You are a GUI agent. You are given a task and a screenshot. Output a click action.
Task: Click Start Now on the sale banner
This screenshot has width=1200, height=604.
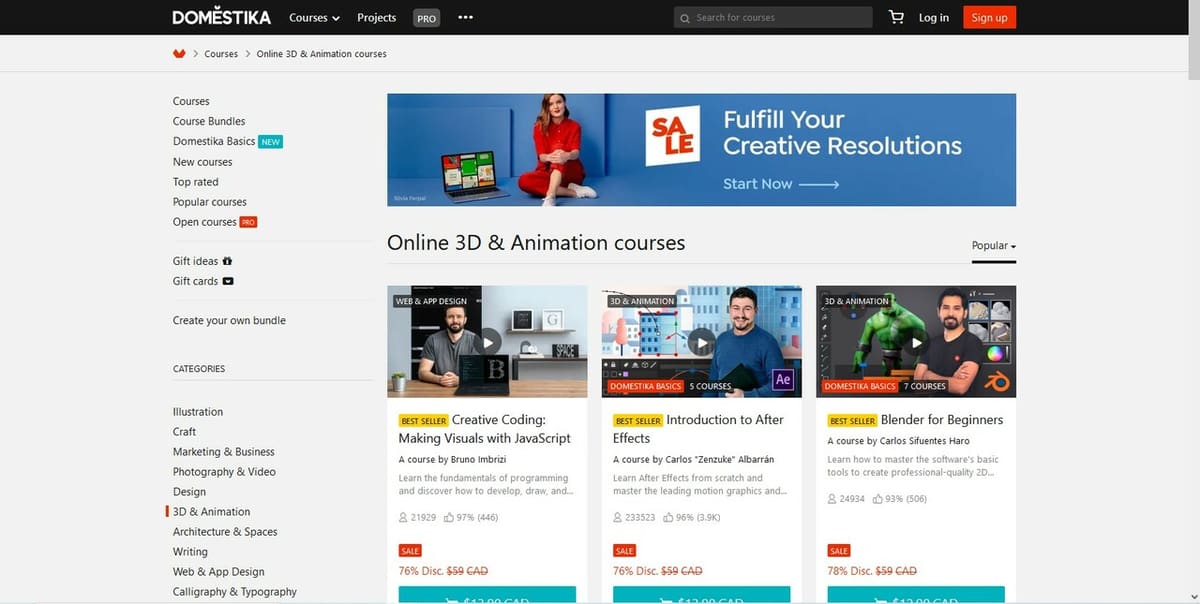tap(781, 184)
